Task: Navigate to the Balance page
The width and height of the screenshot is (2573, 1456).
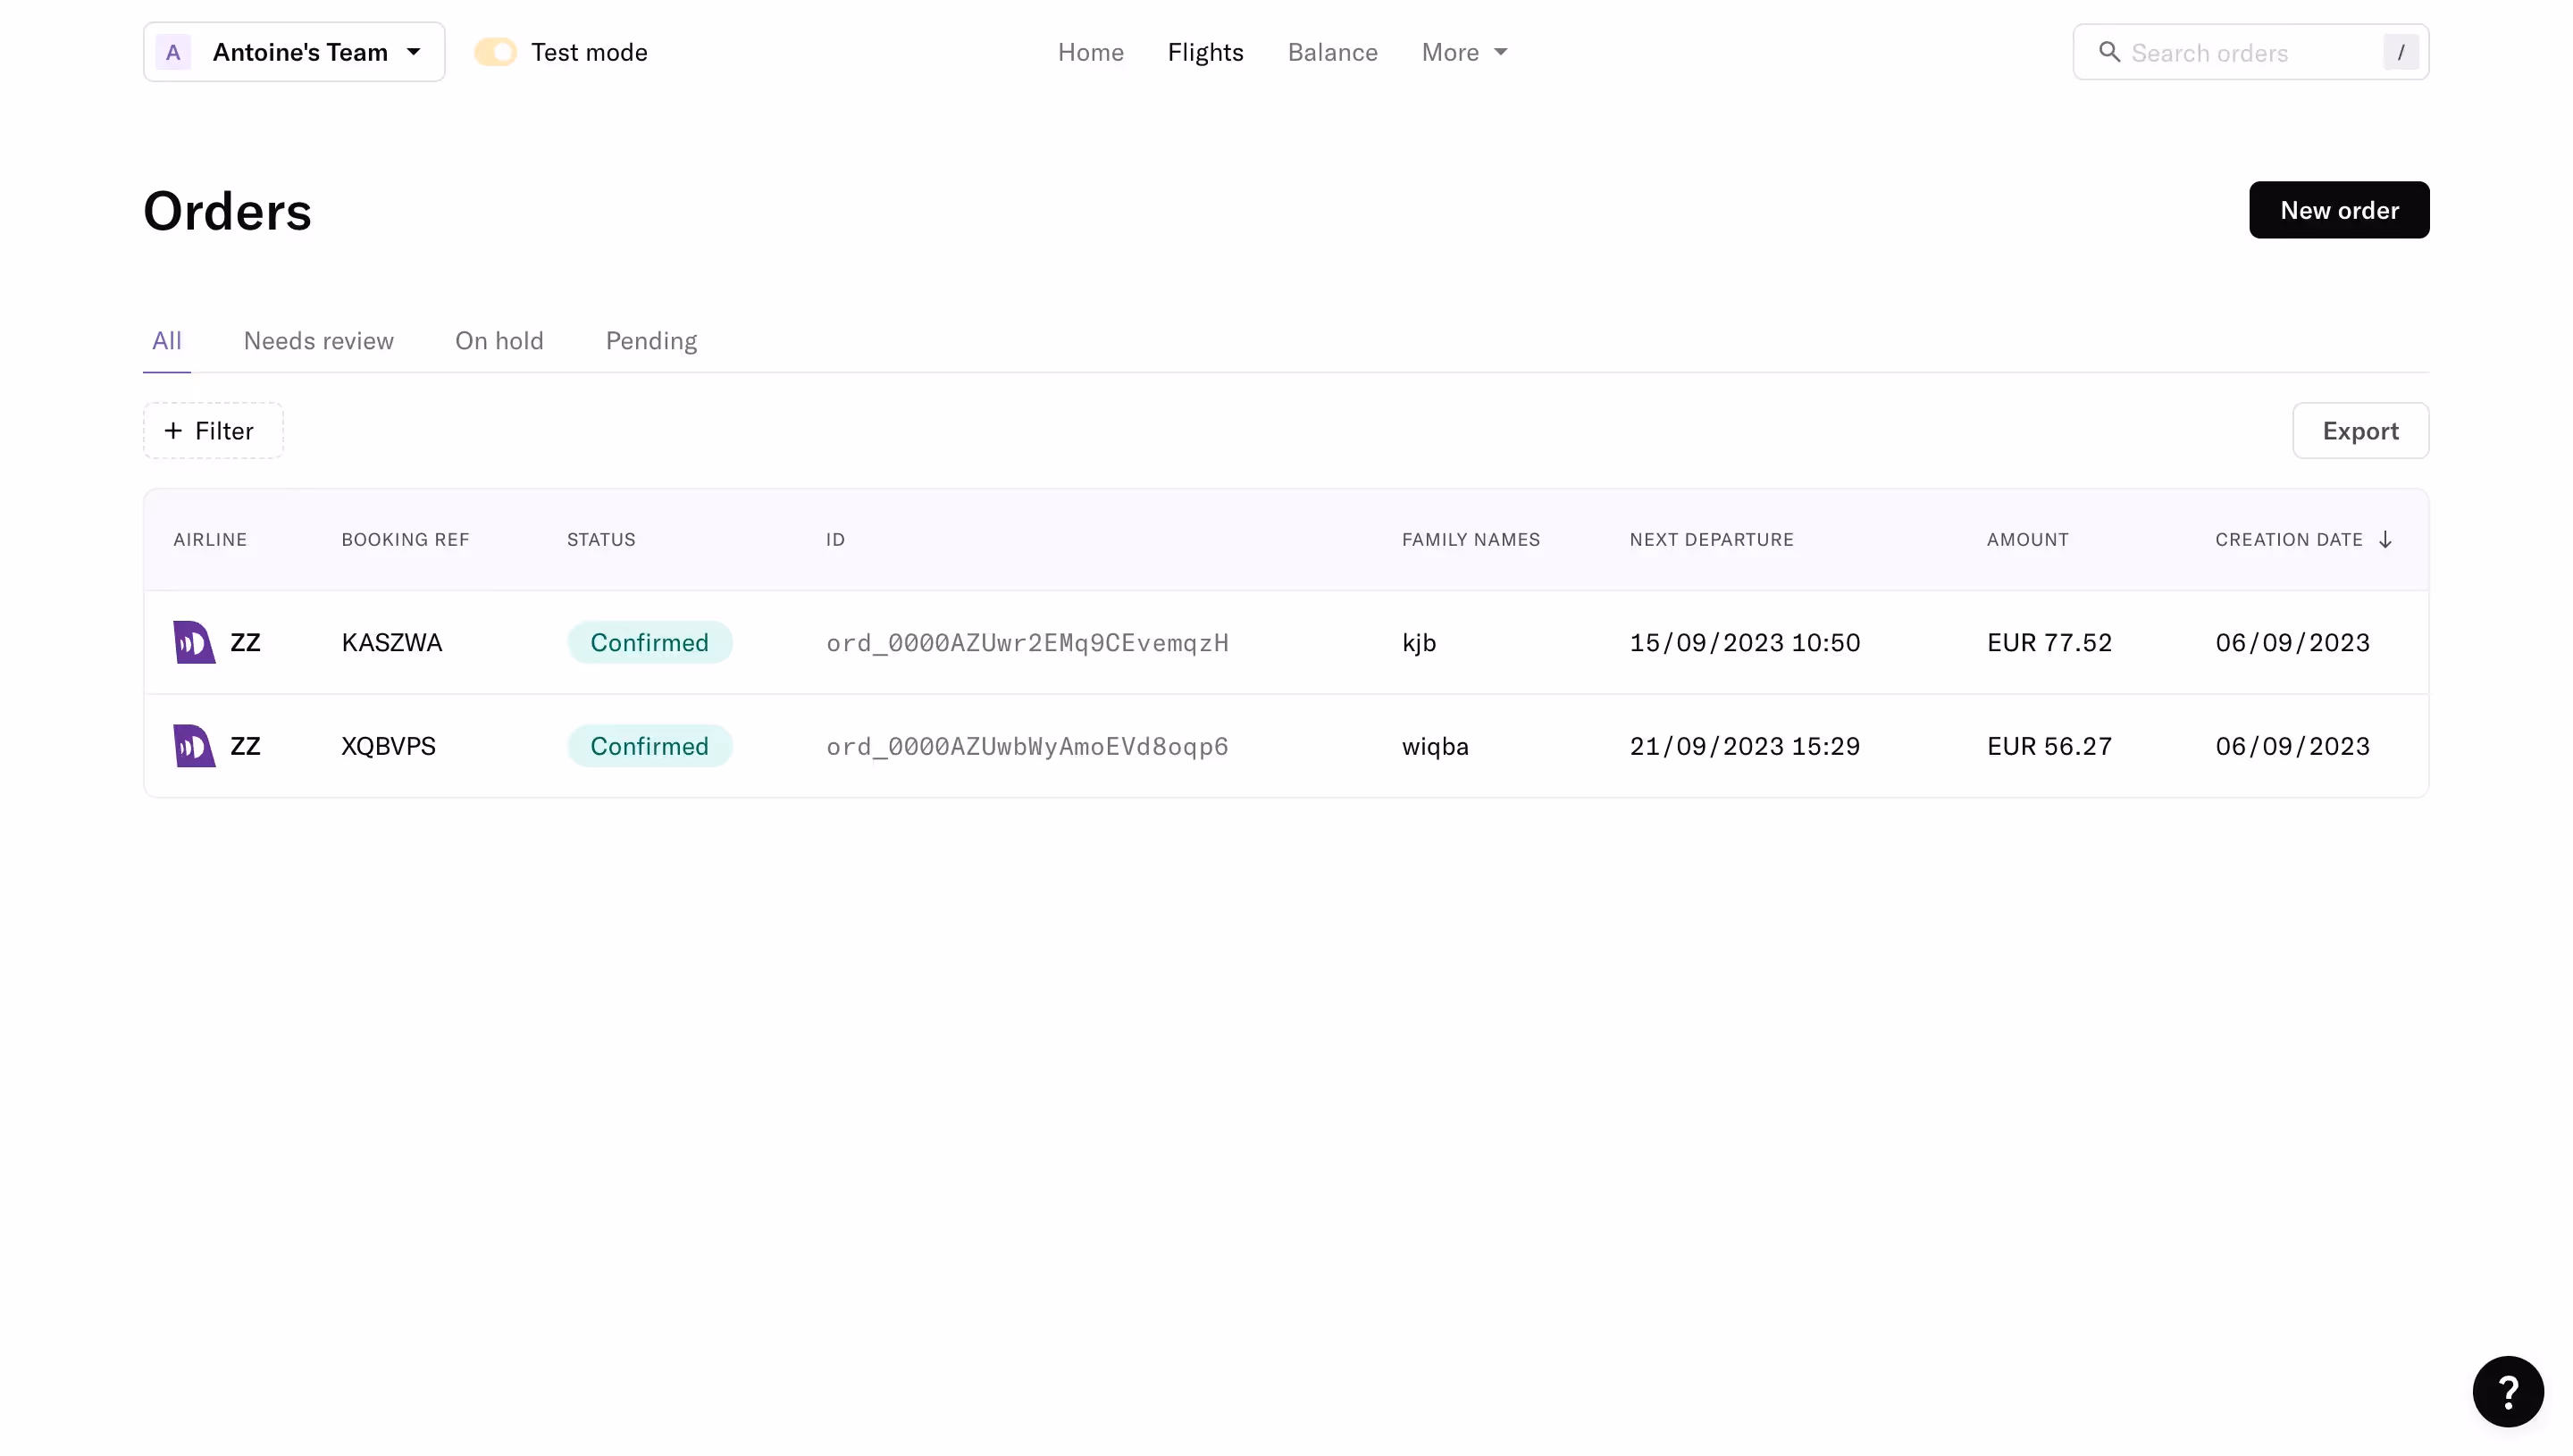Action: [x=1332, y=52]
